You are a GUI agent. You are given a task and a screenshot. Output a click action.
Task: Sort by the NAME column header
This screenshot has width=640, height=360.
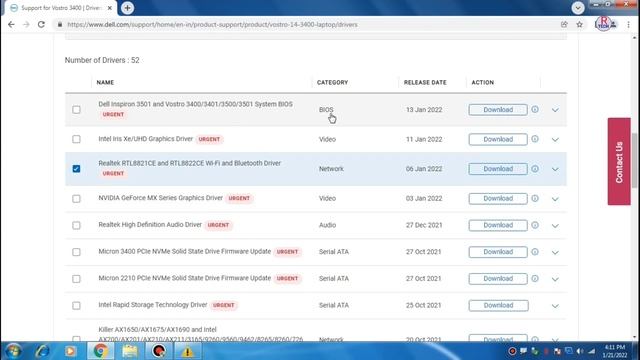click(105, 82)
